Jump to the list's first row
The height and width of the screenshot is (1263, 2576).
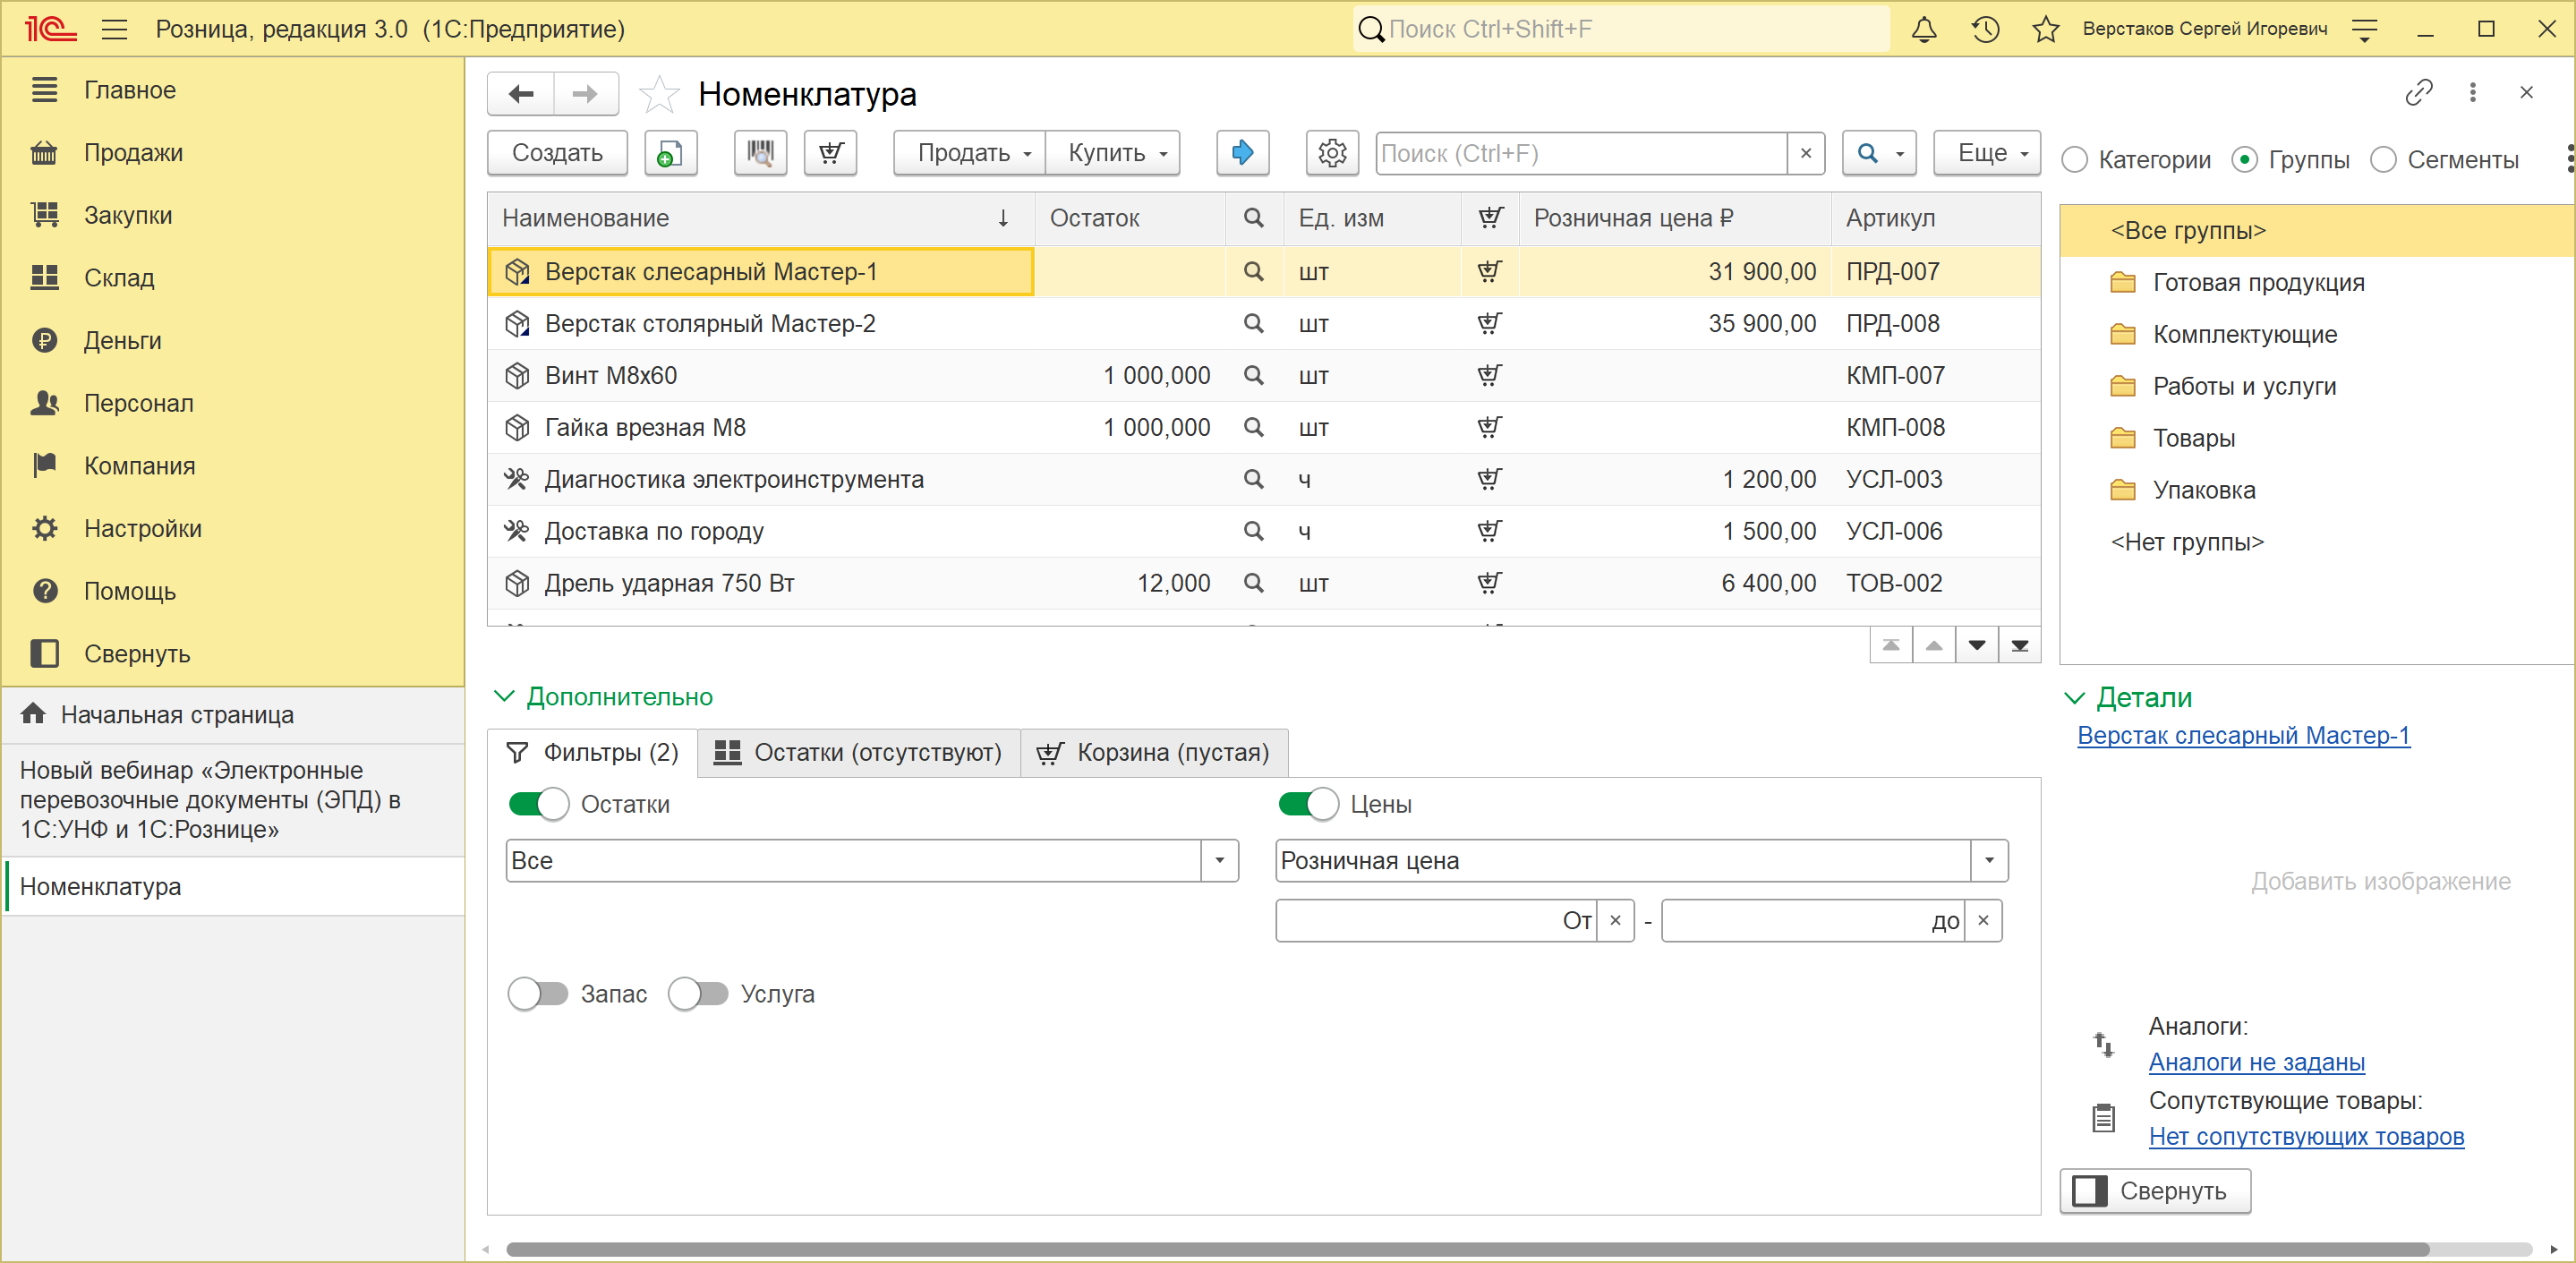[1891, 645]
